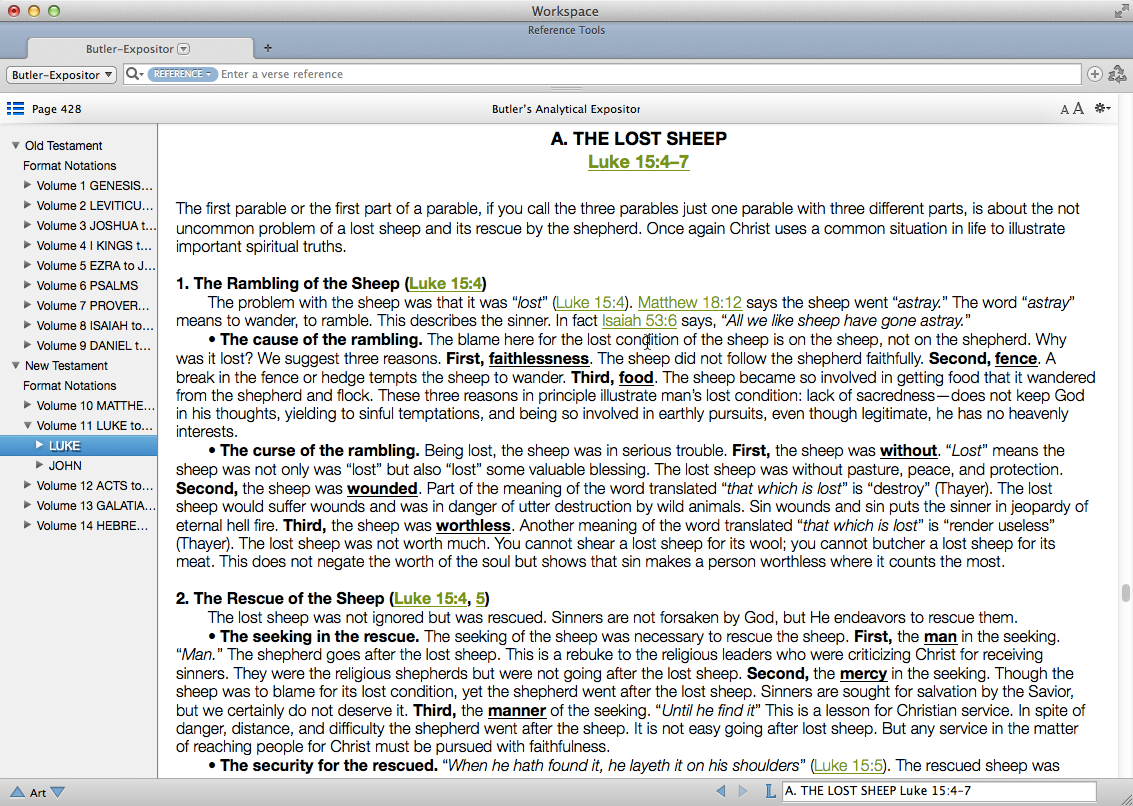
Task: Click the A. THE LOST SHEEP heading
Action: (x=639, y=139)
